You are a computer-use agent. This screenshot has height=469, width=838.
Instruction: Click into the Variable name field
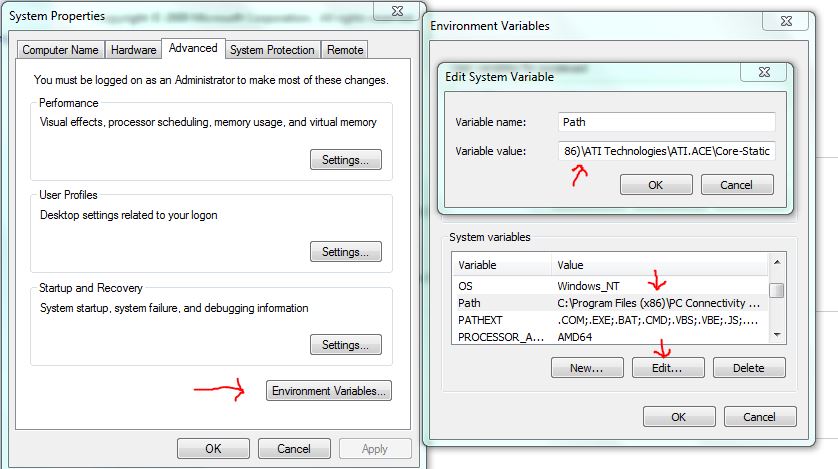(x=667, y=122)
